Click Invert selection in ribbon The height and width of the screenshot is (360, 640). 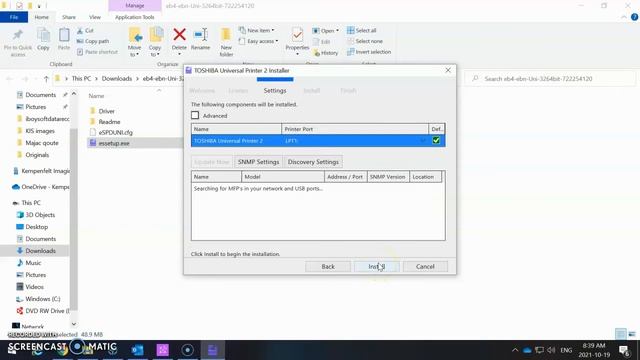click(369, 52)
